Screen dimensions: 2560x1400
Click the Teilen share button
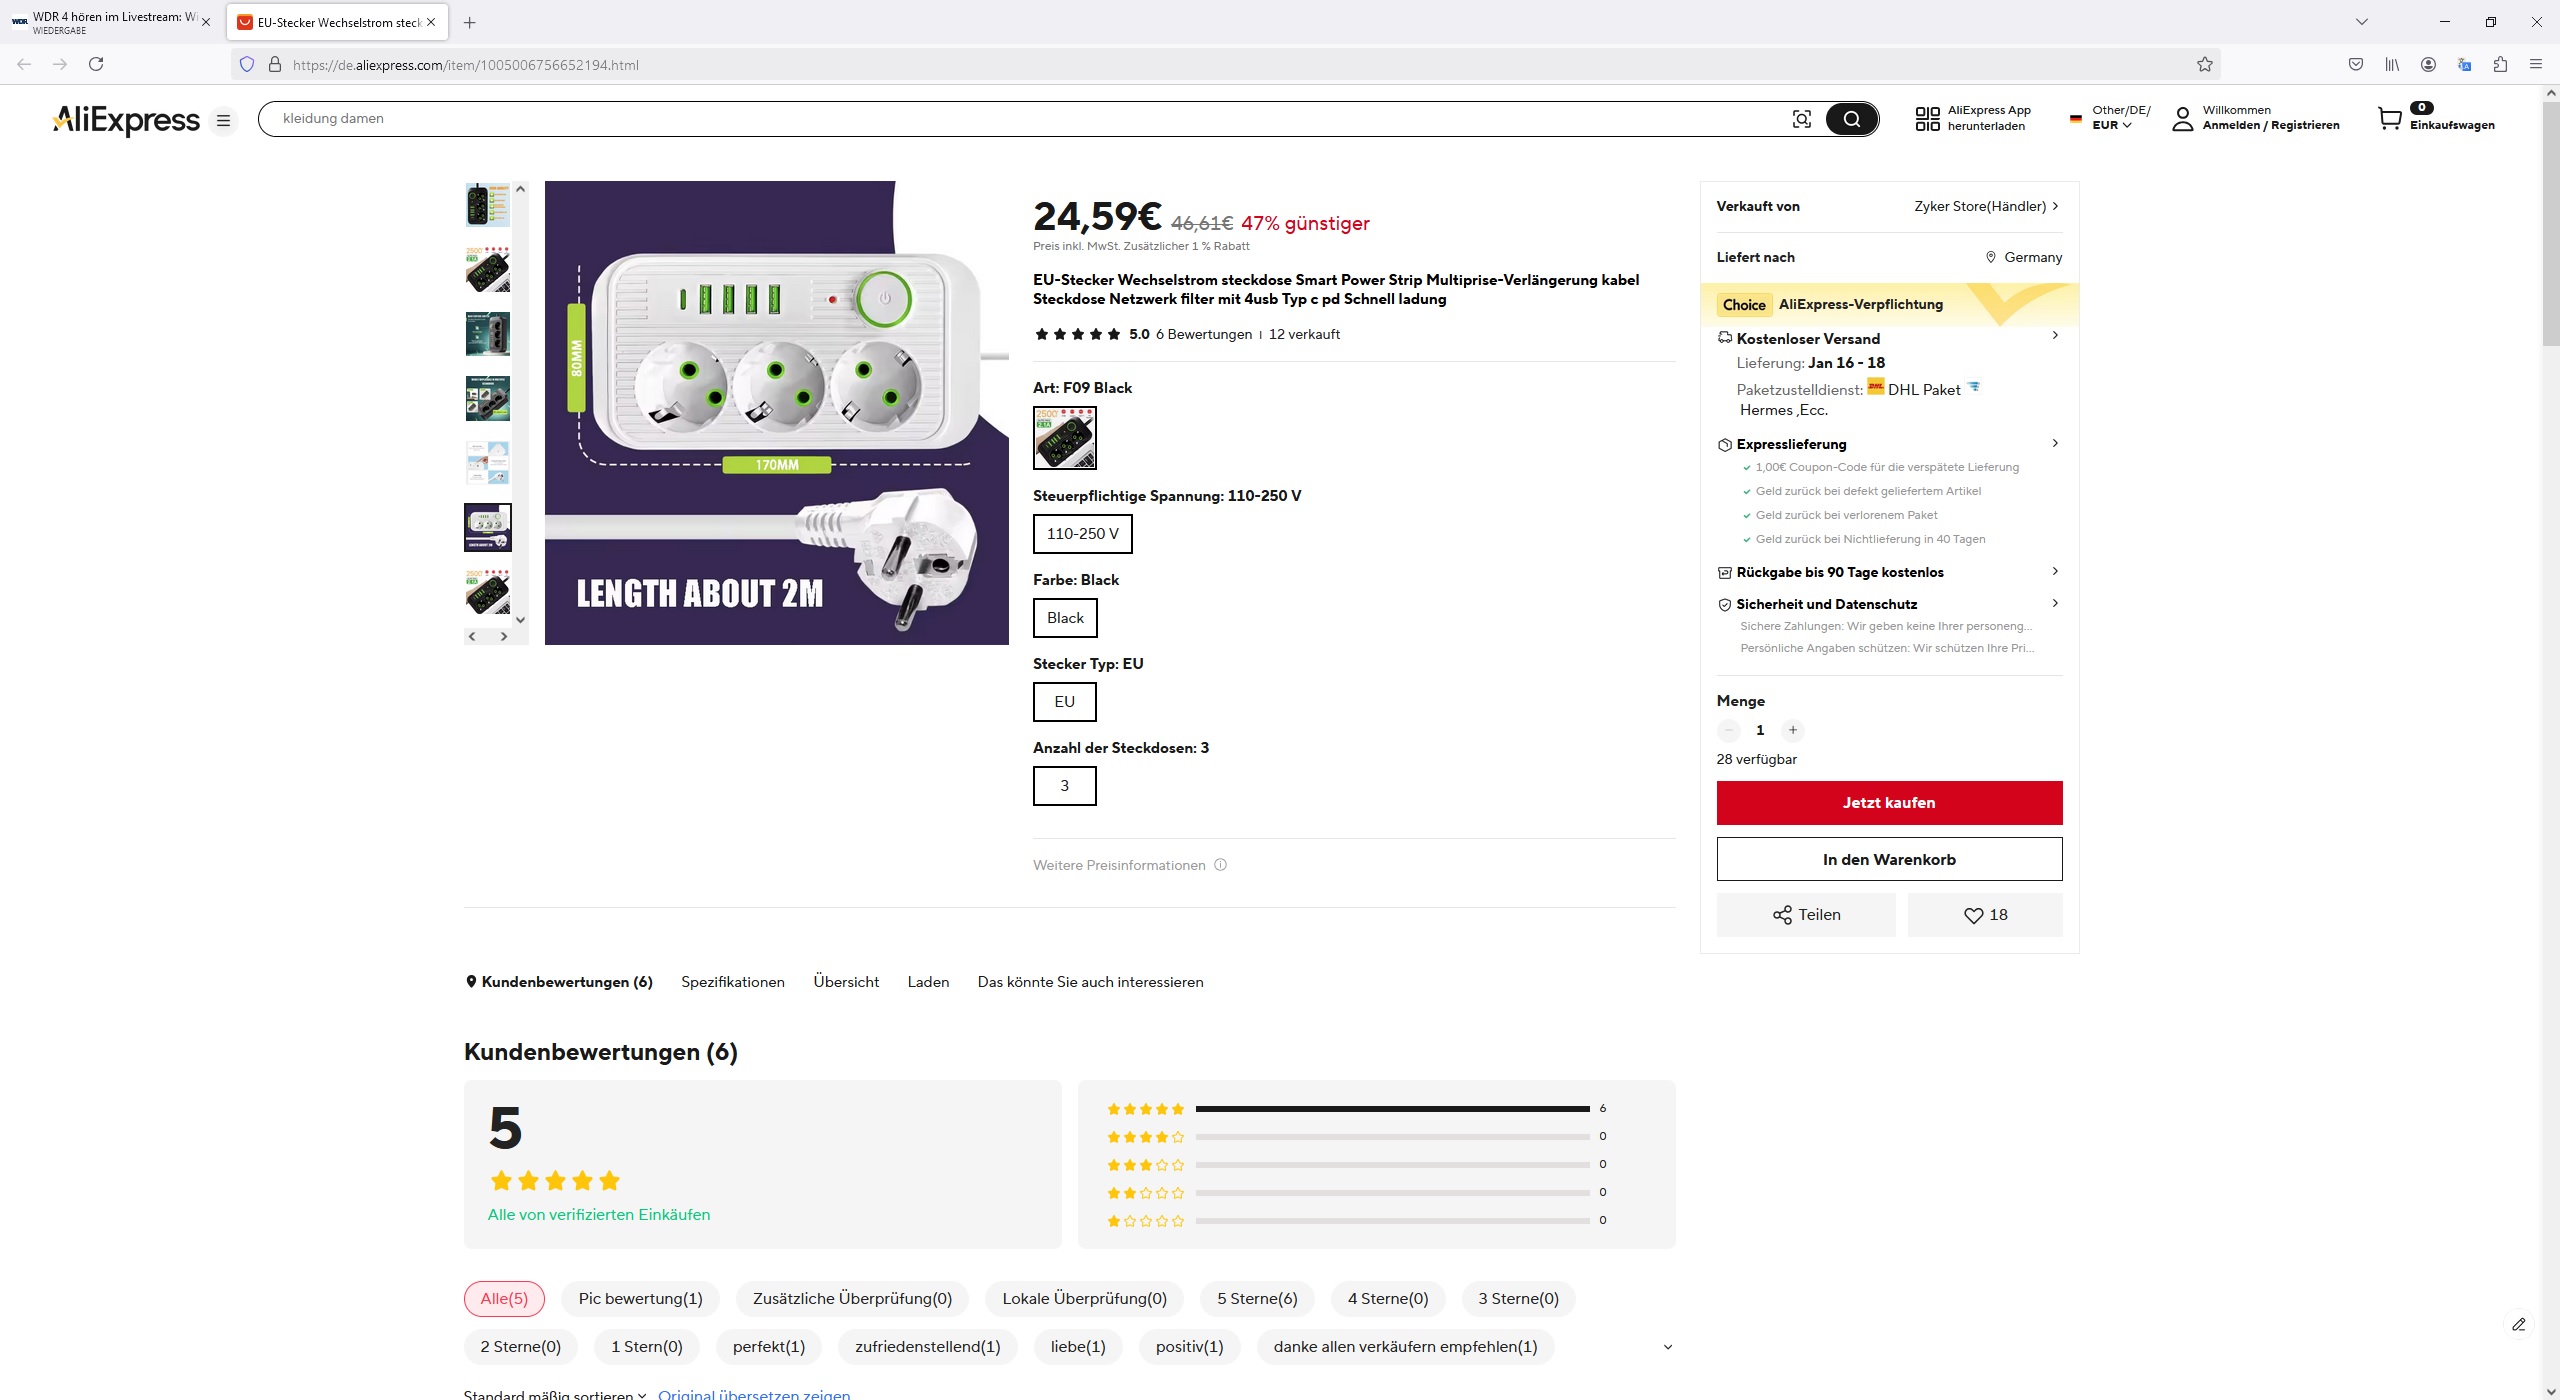coord(1806,915)
